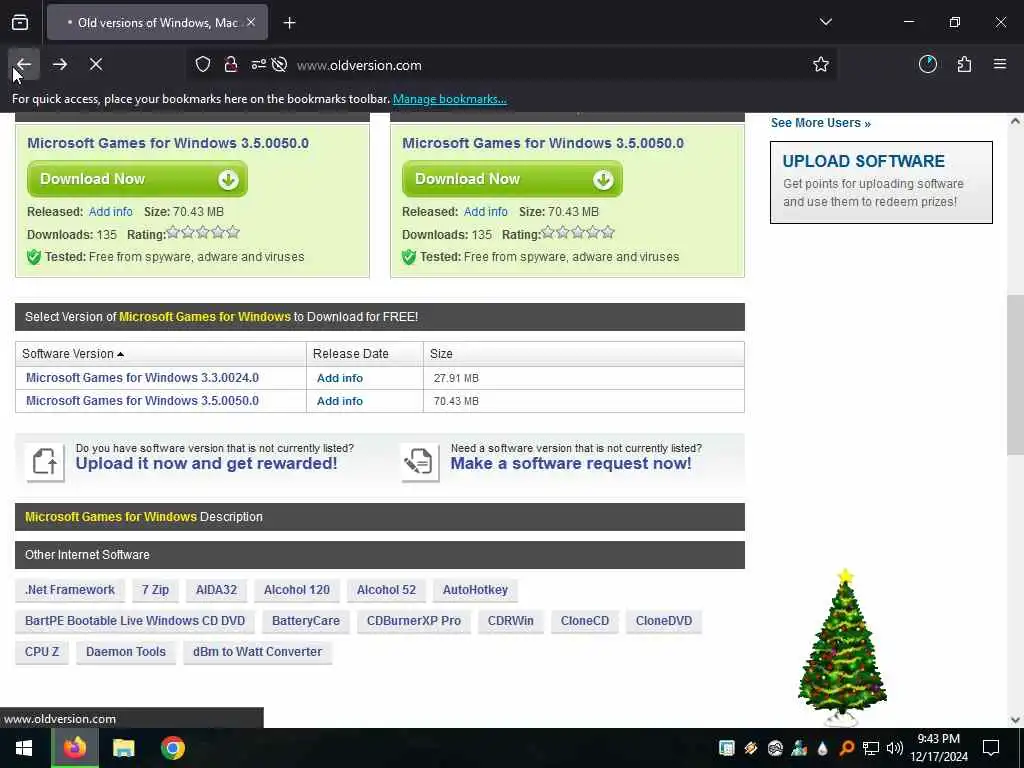This screenshot has height=768, width=1024.
Task: Select the Old versions of Windows tab
Action: tap(157, 22)
